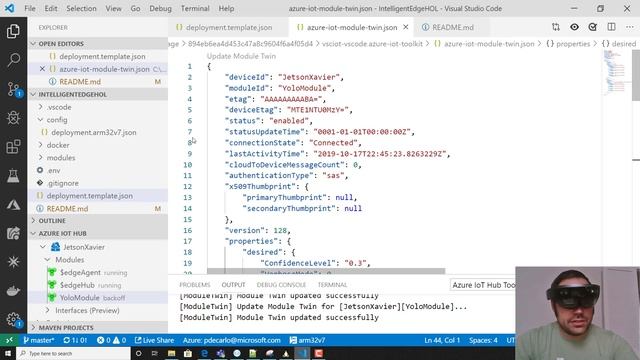This screenshot has width=640, height=360.
Task: Open the Terminal menu
Action: pyautogui.click(x=195, y=8)
